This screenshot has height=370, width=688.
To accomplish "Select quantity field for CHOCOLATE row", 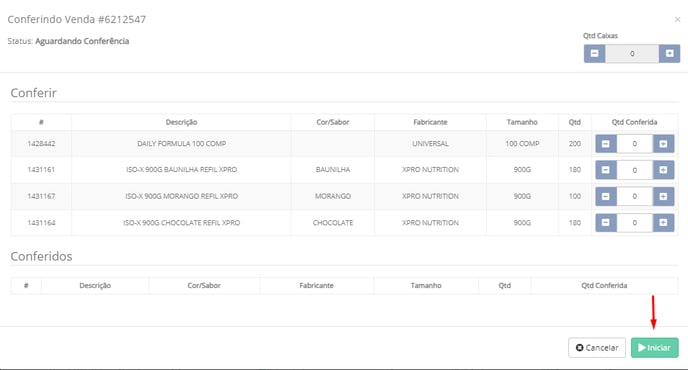I will tap(634, 223).
